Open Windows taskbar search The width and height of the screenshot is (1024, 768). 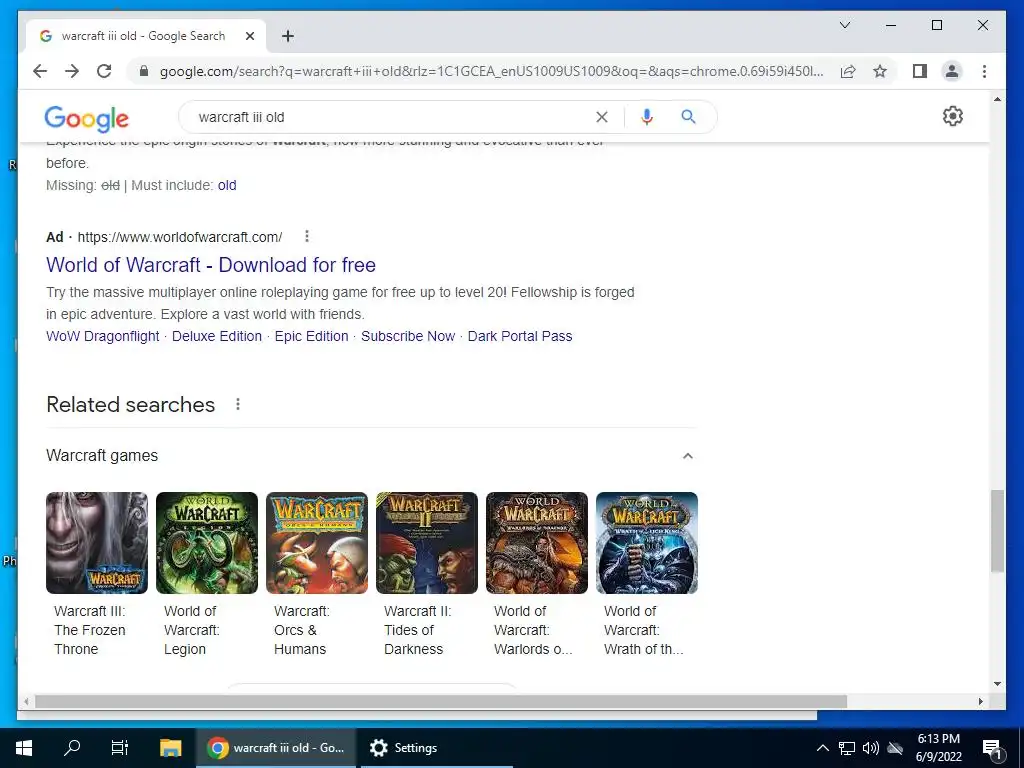coord(72,748)
